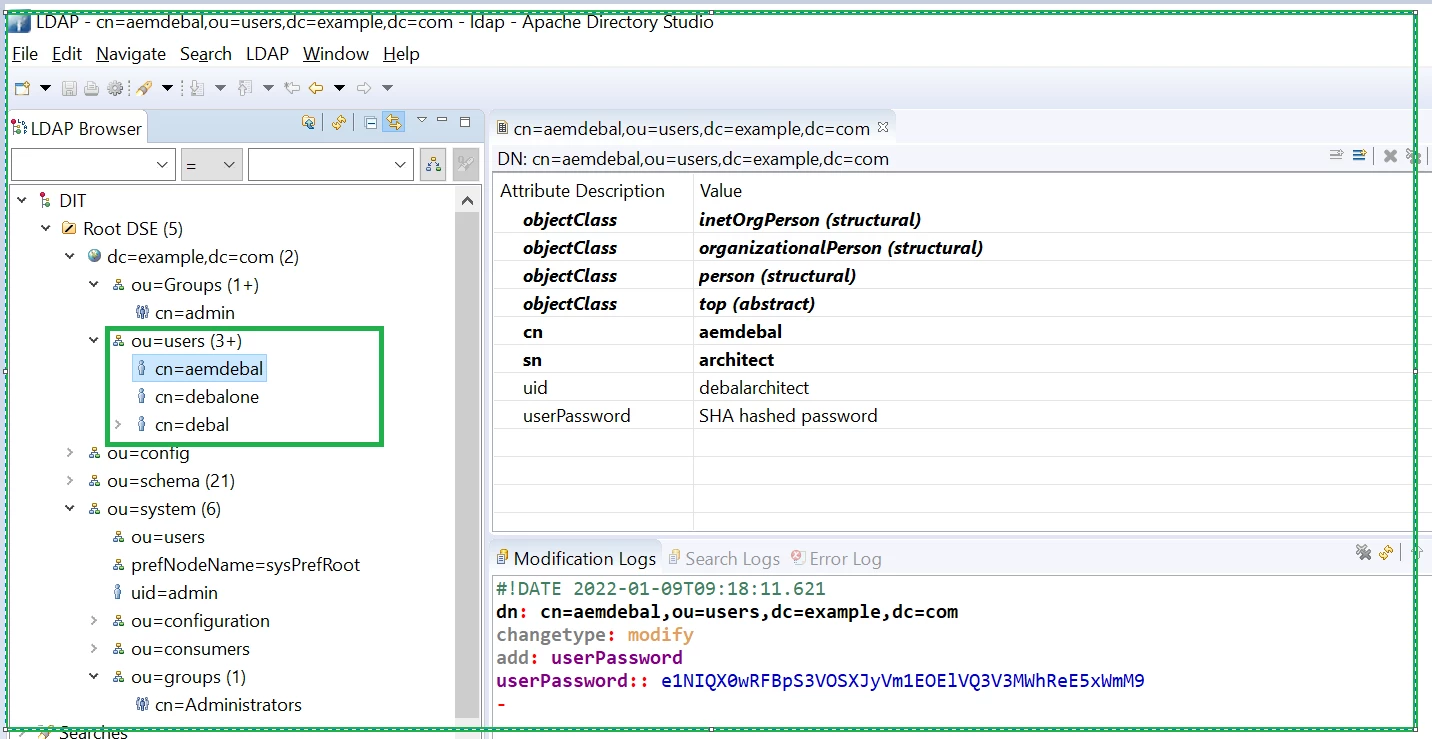1432x739 pixels.
Task: Click Refresh icon in Modification Logs panel
Action: click(1386, 552)
